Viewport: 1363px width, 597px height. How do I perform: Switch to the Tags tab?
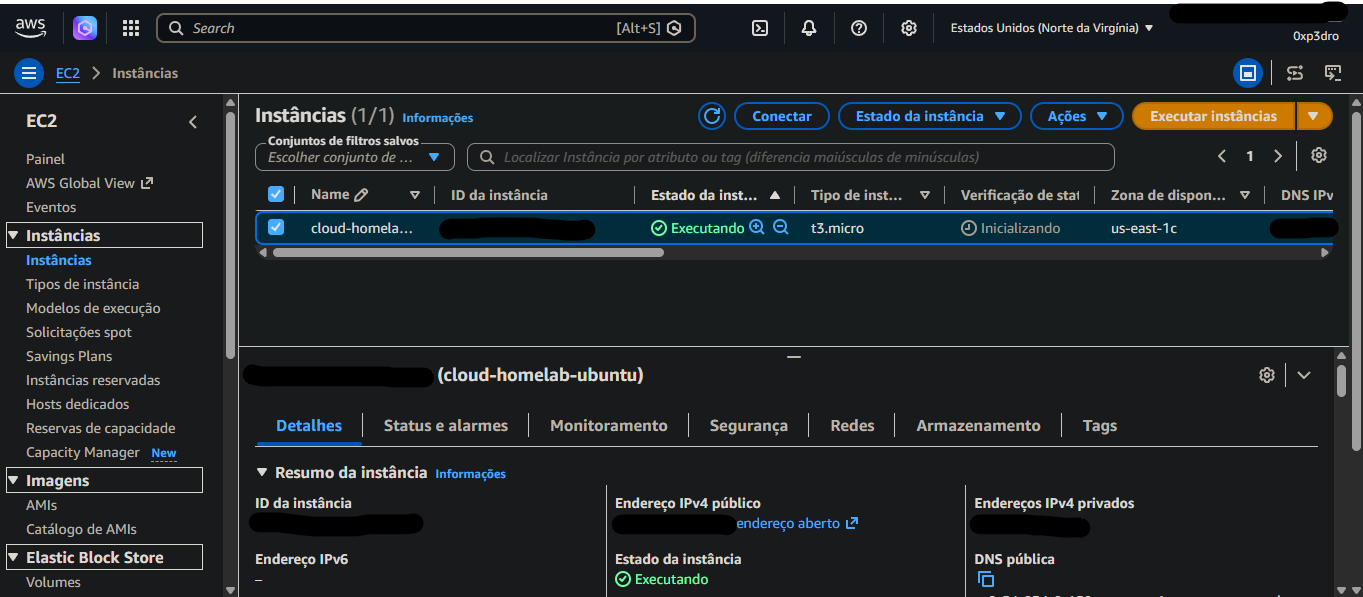tap(1100, 425)
